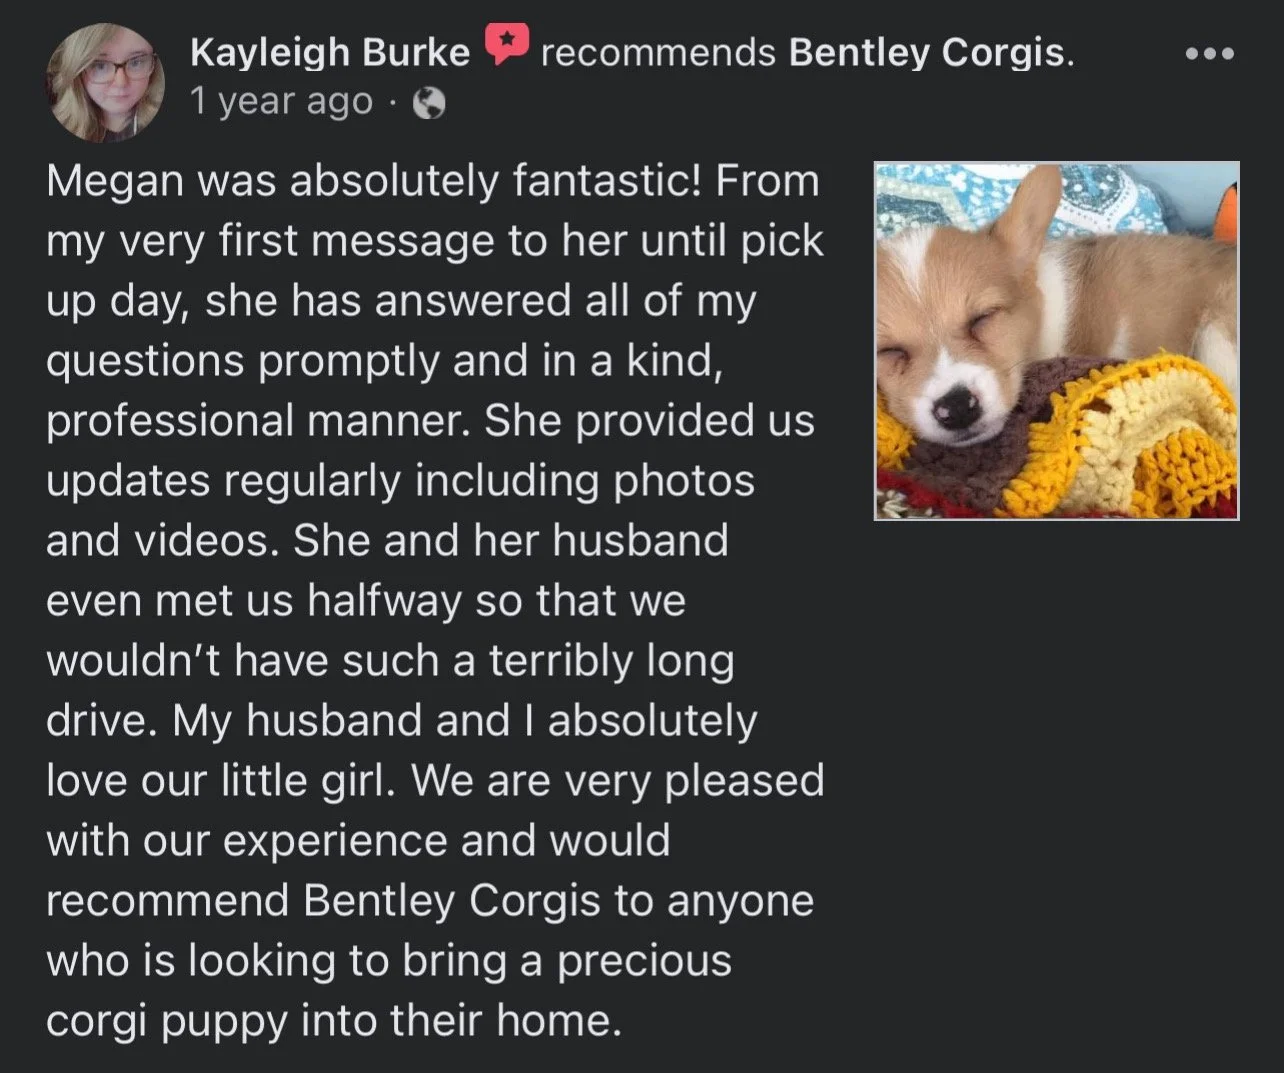Click the reviewer name 'Kayleigh Burke'
Image resolution: width=1284 pixels, height=1073 pixels.
click(x=330, y=52)
